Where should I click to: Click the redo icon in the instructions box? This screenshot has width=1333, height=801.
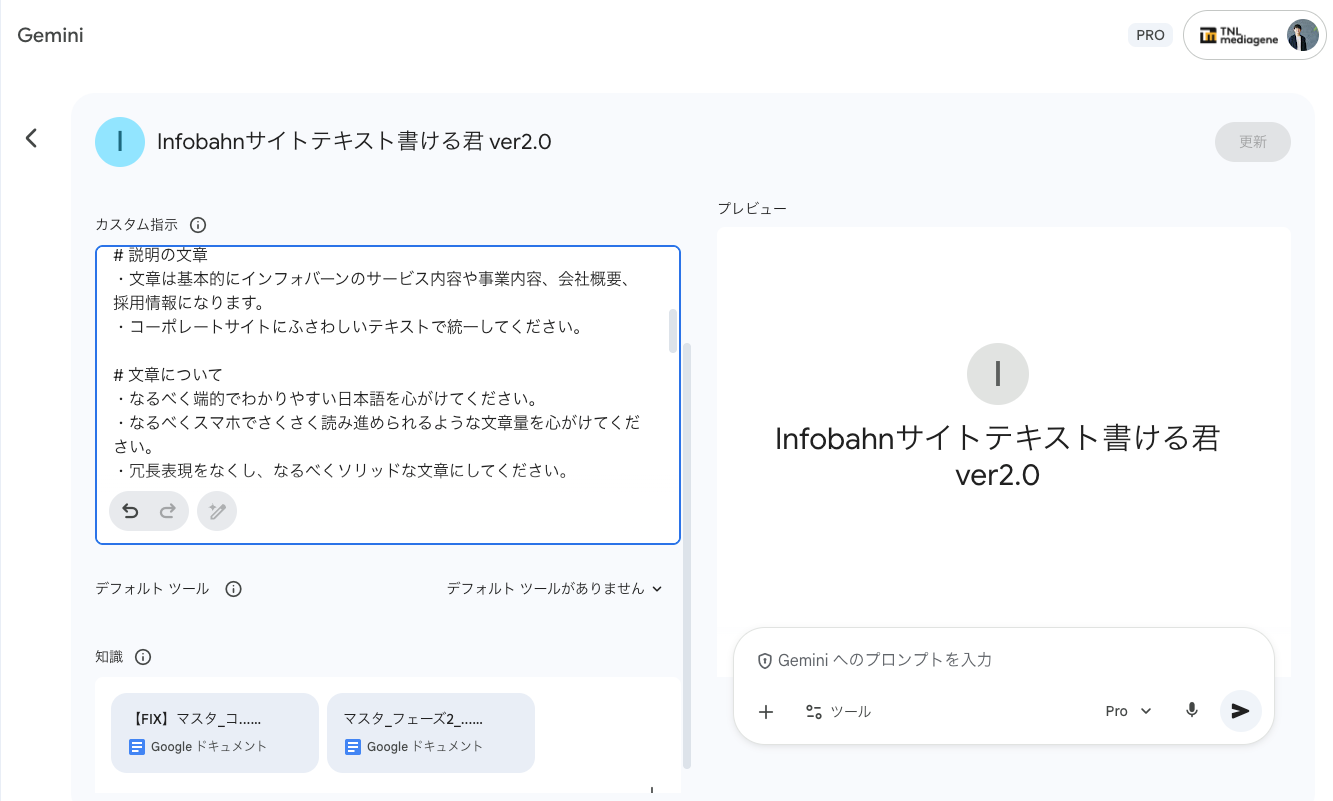coord(166,510)
